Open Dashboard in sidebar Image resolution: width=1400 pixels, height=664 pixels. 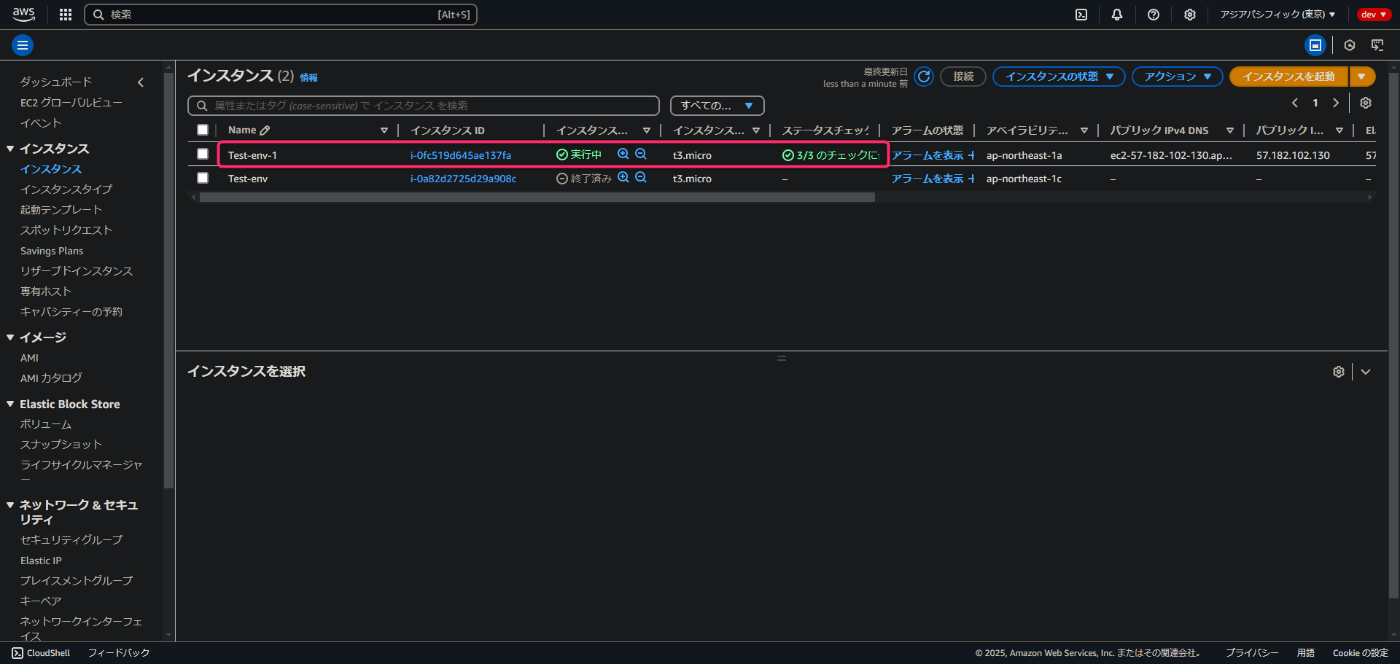pos(56,82)
